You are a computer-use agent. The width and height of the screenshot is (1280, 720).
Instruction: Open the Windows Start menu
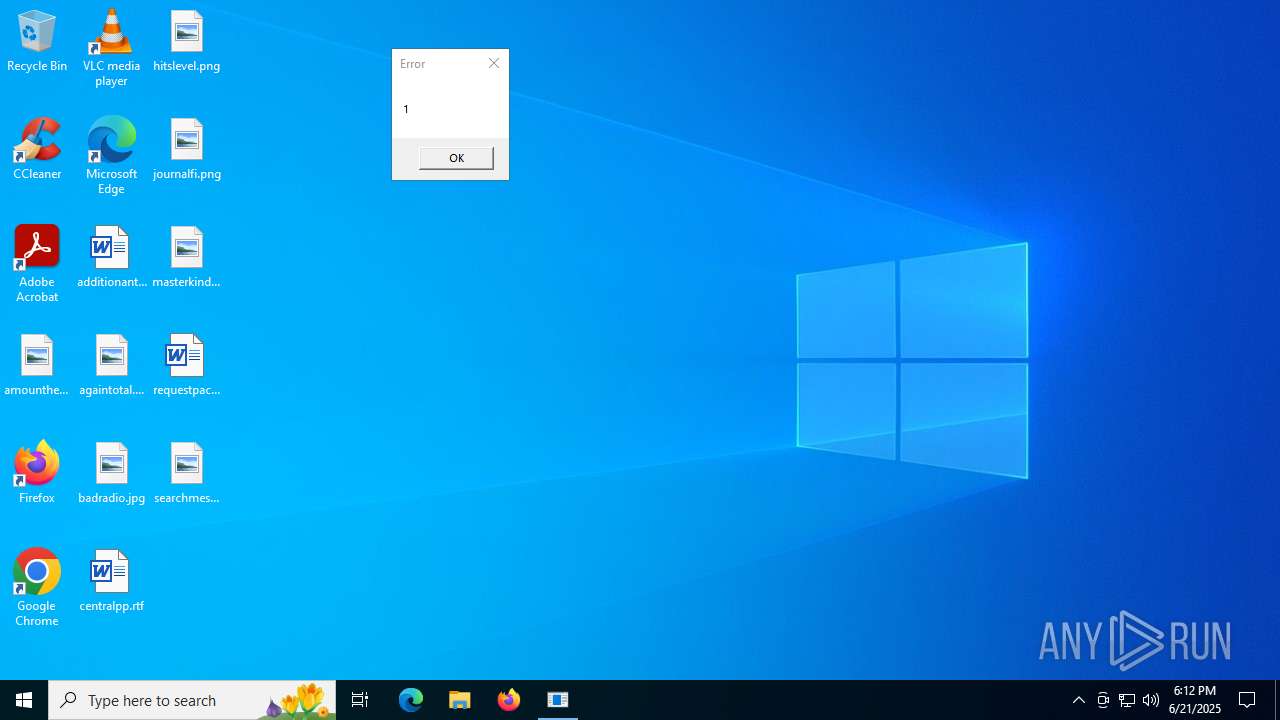pos(24,700)
